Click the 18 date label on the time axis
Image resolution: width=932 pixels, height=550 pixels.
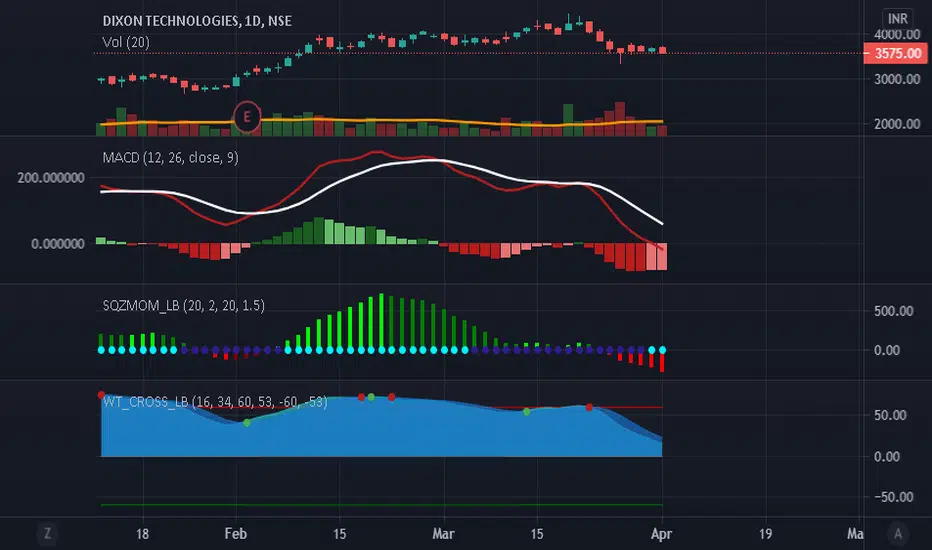(142, 533)
